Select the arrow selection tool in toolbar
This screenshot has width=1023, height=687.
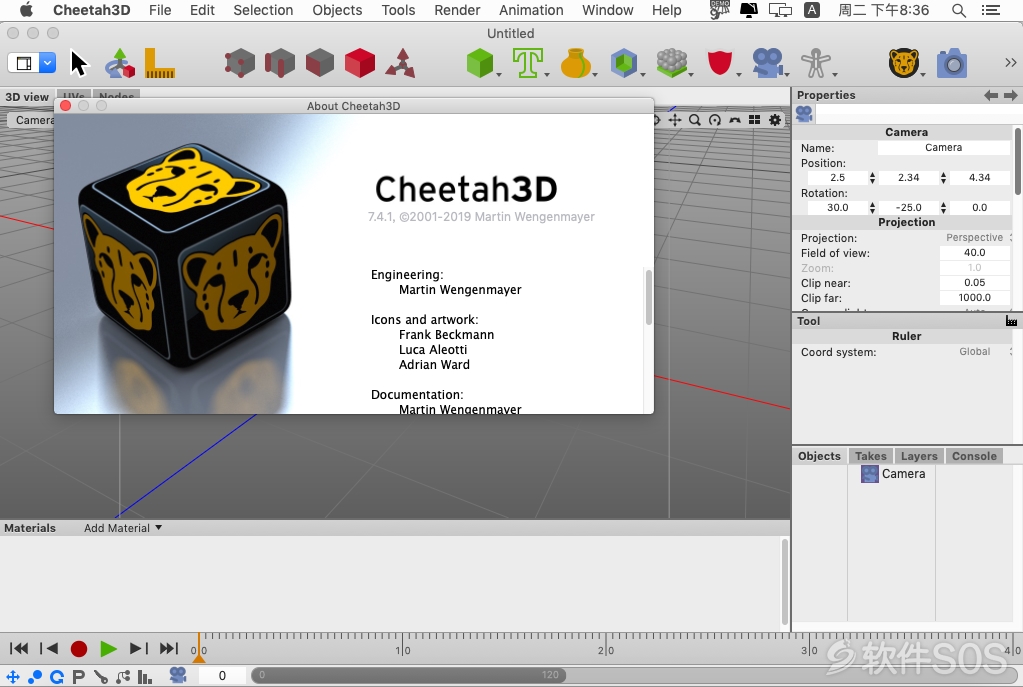79,63
